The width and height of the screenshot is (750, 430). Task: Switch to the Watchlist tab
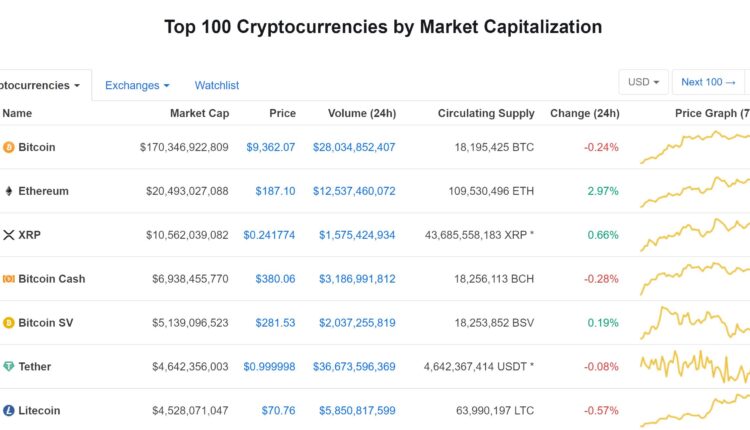pos(217,86)
